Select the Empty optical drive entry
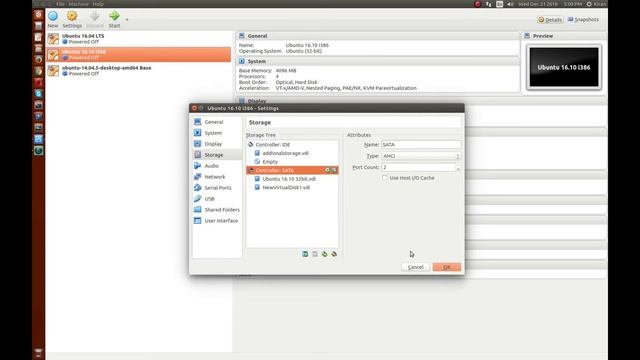 tap(270, 162)
